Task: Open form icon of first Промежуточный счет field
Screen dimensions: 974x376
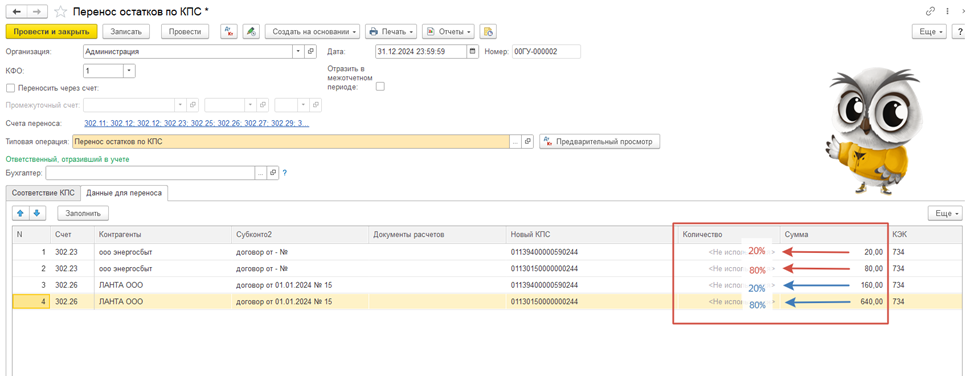Action: 193,104
